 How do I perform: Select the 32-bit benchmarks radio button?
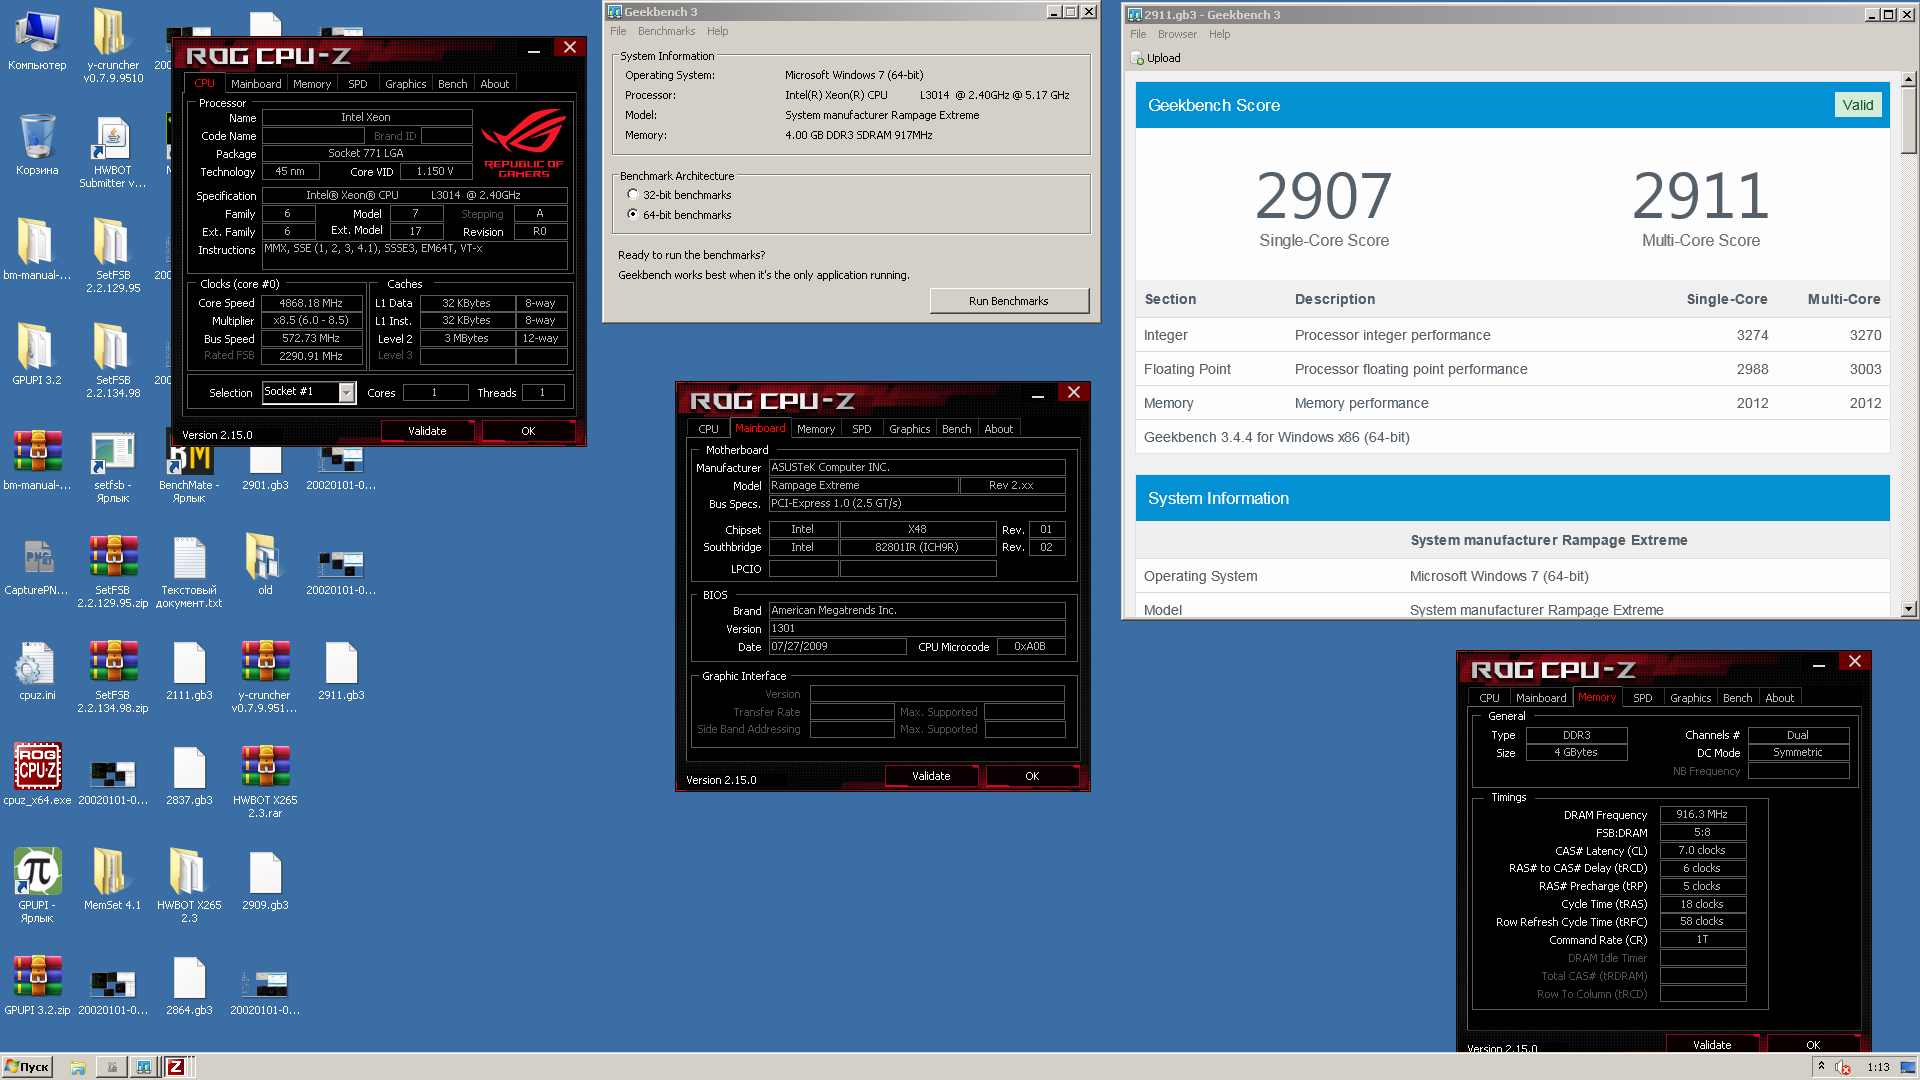click(633, 195)
